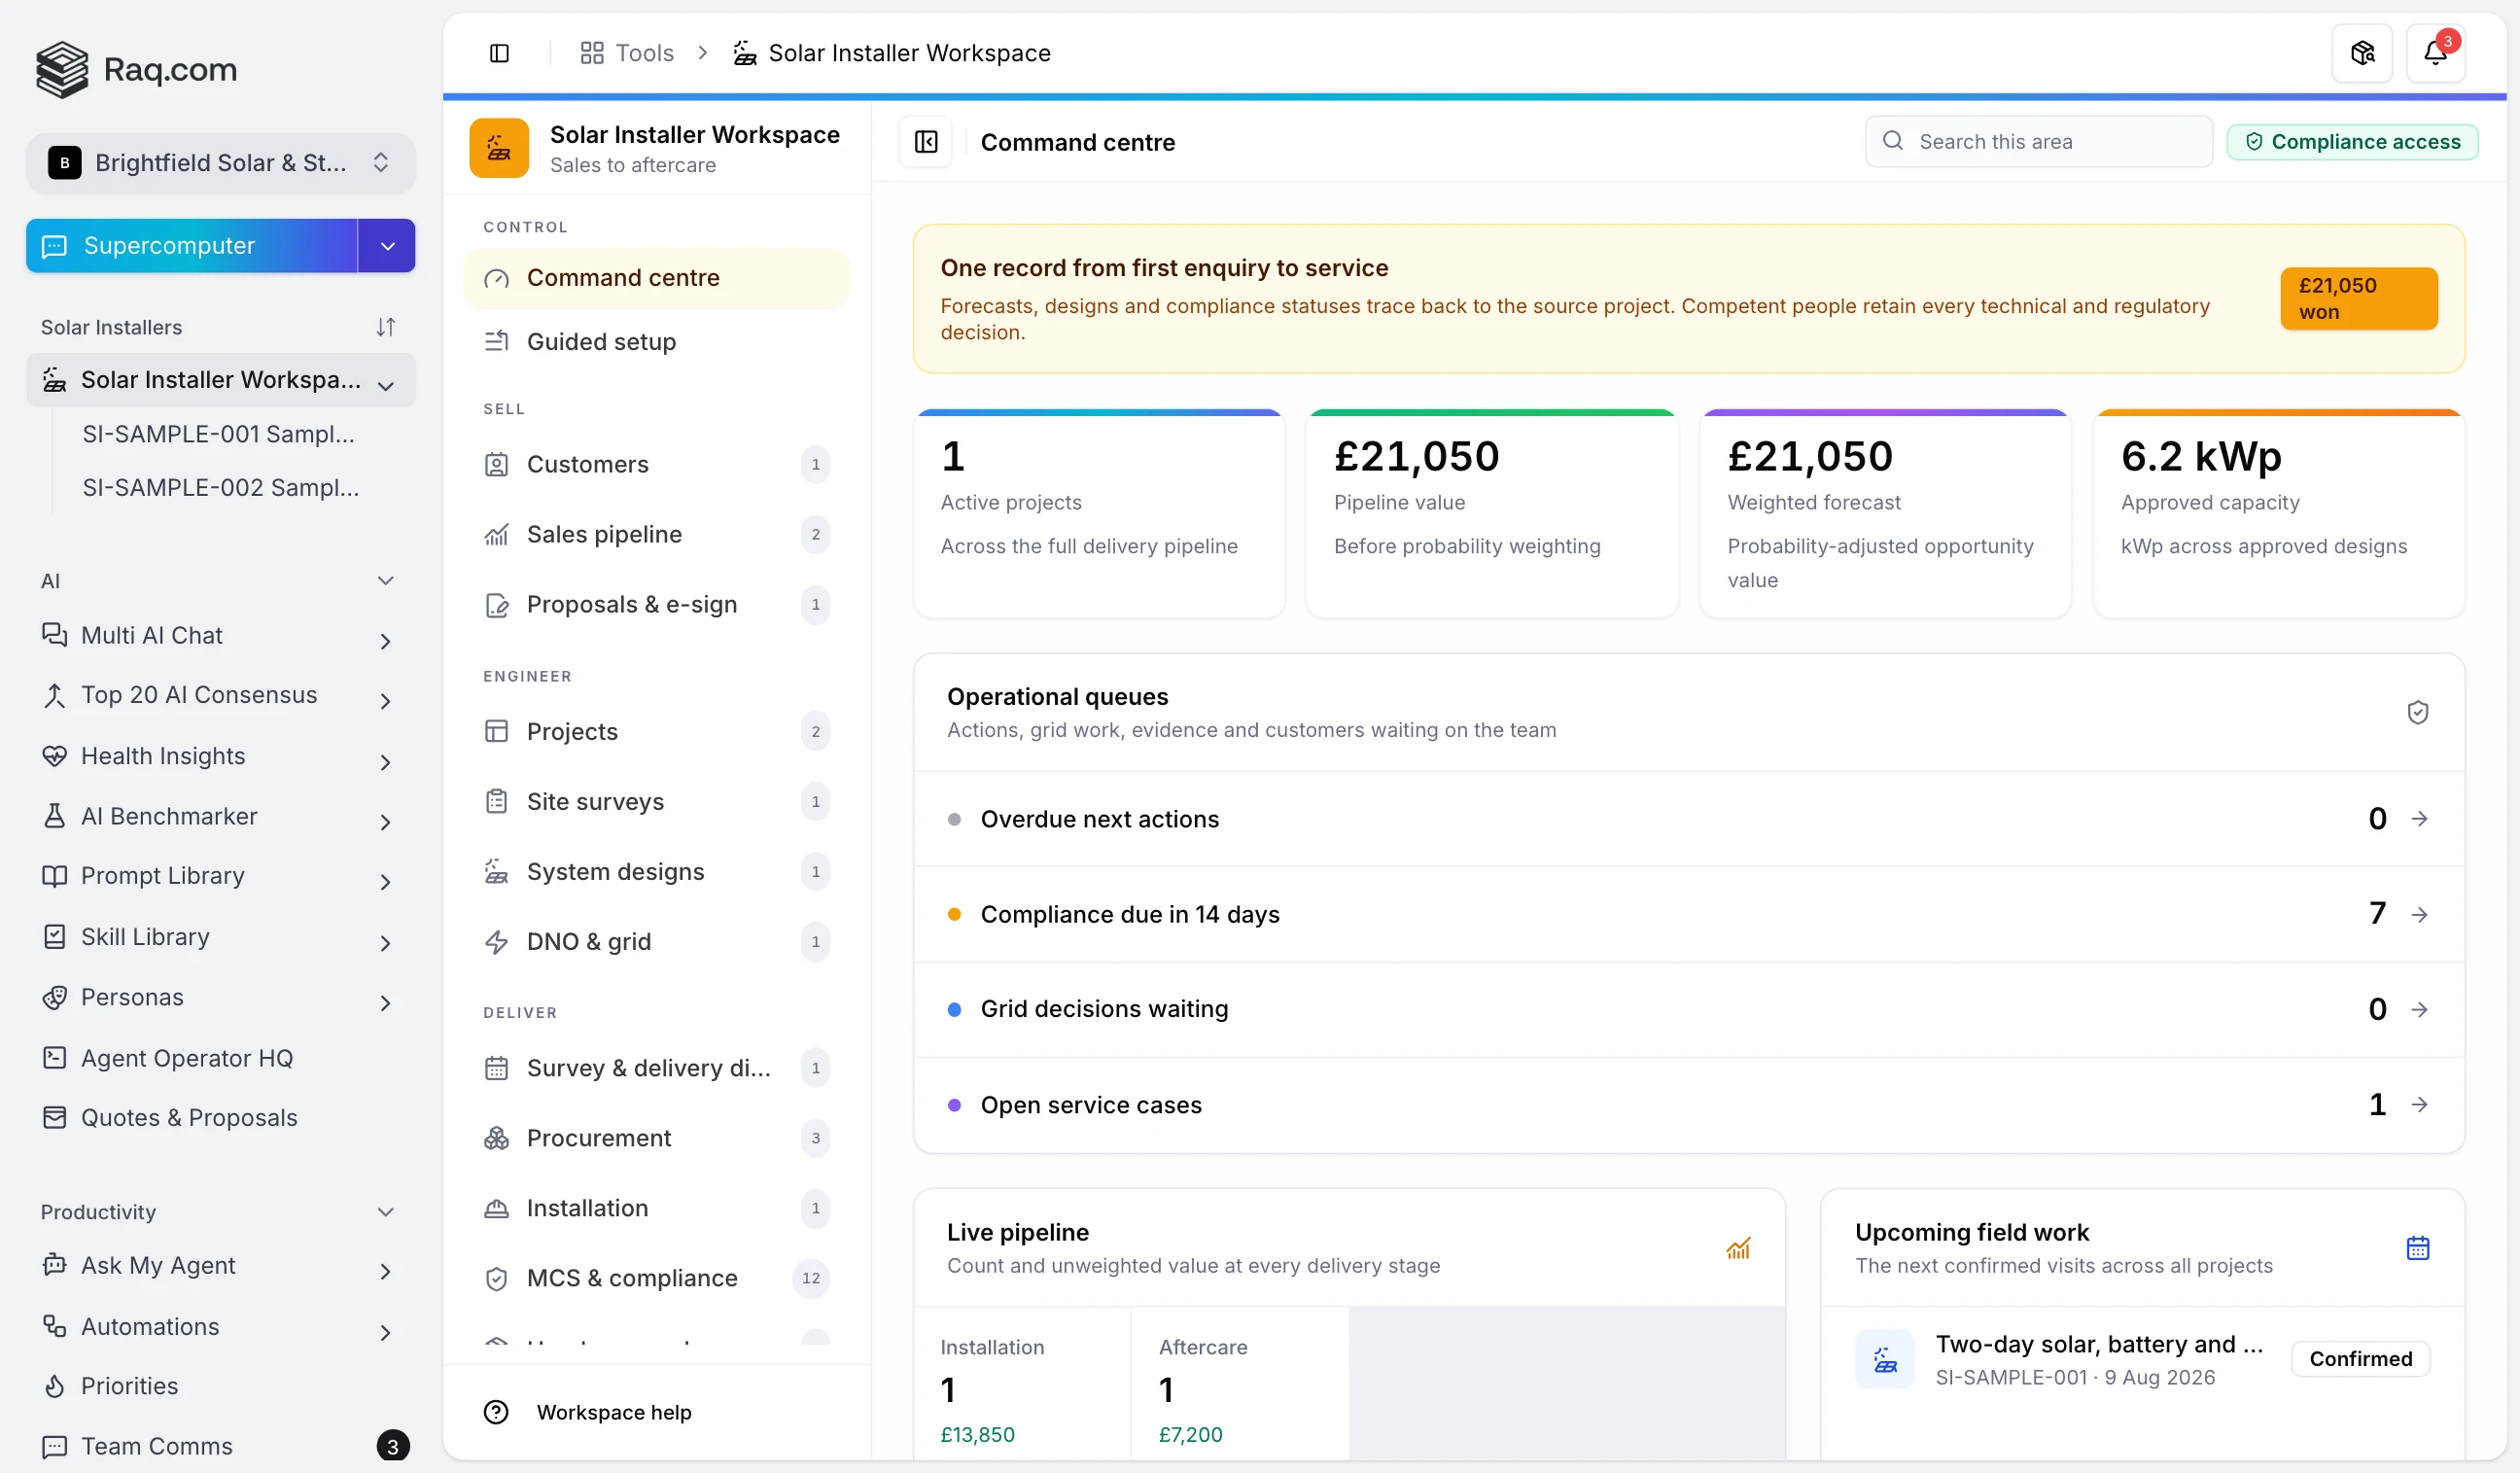The width and height of the screenshot is (2520, 1473).
Task: Collapse the AI section chevron
Action: click(385, 581)
